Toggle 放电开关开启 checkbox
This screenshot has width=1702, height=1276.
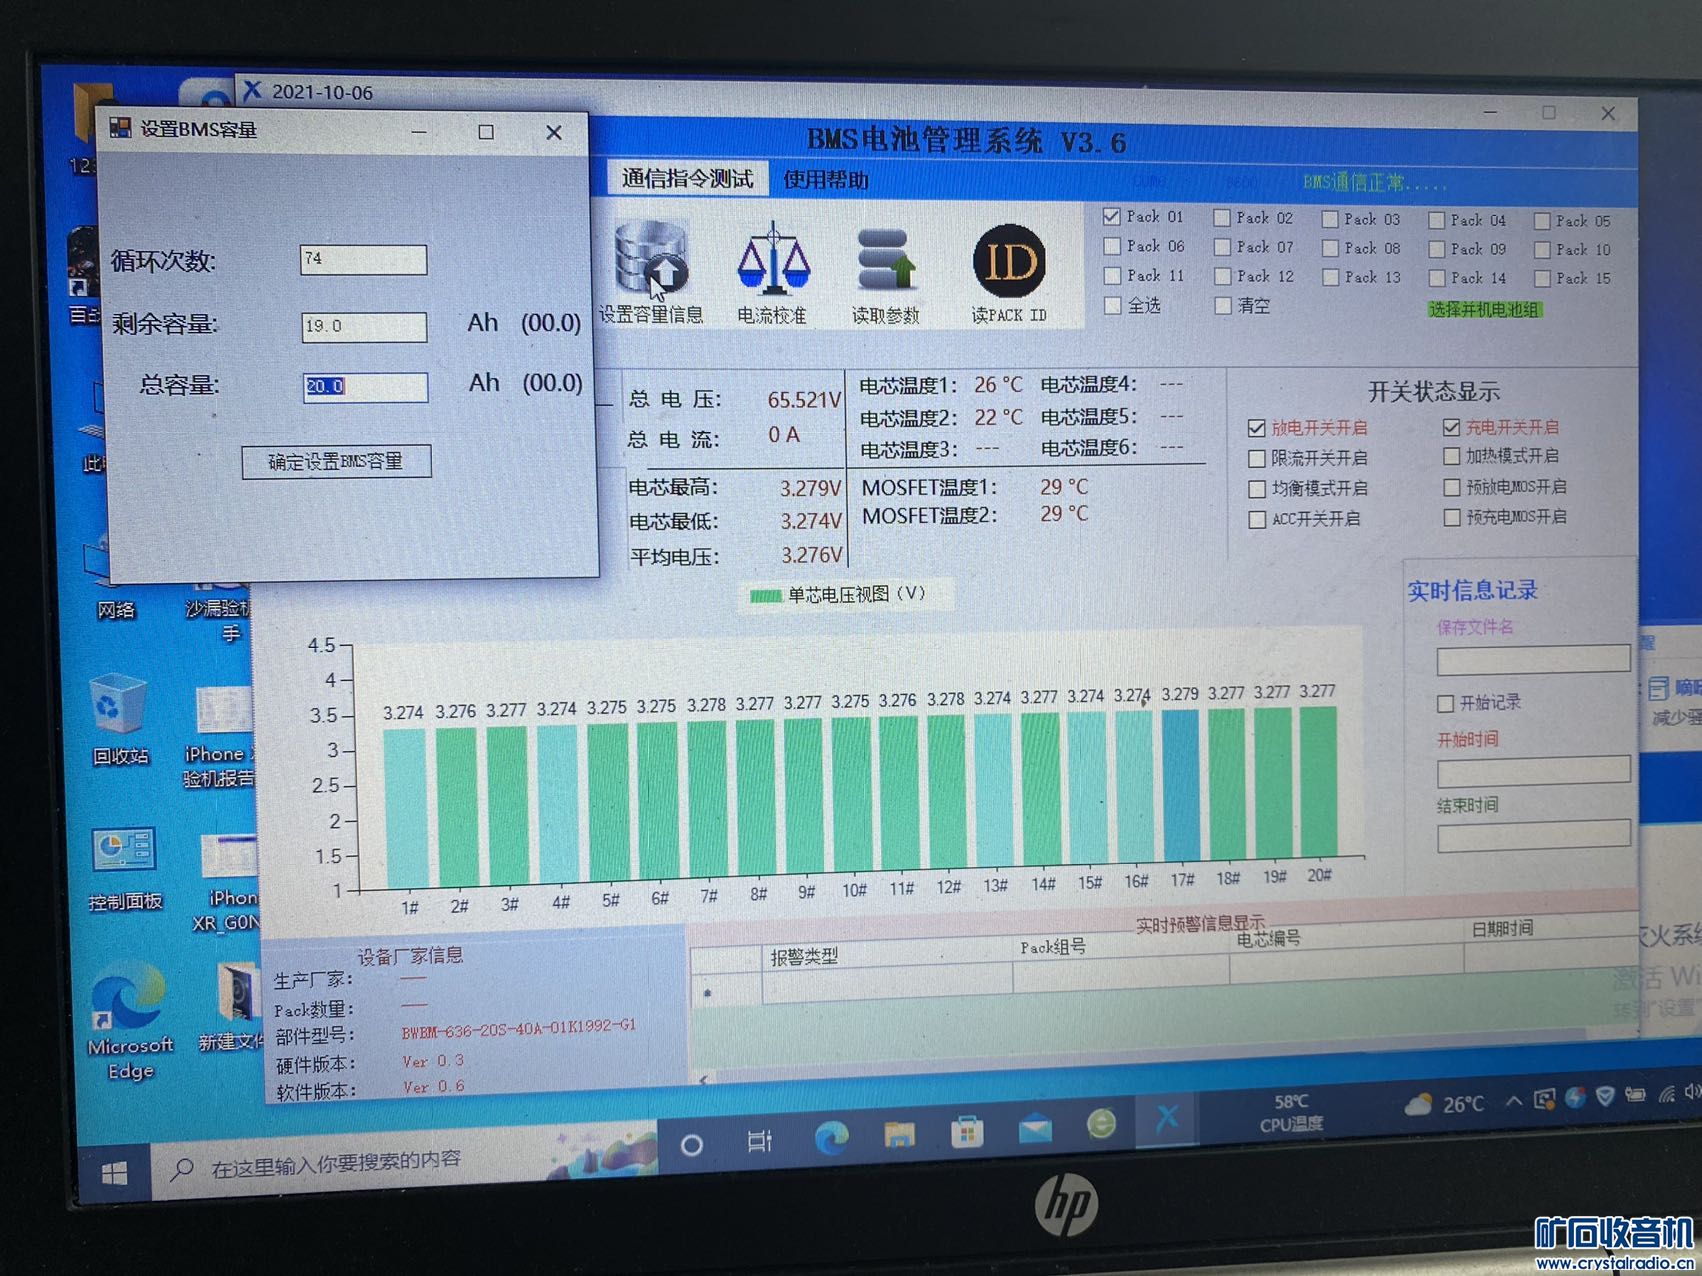pos(1257,428)
